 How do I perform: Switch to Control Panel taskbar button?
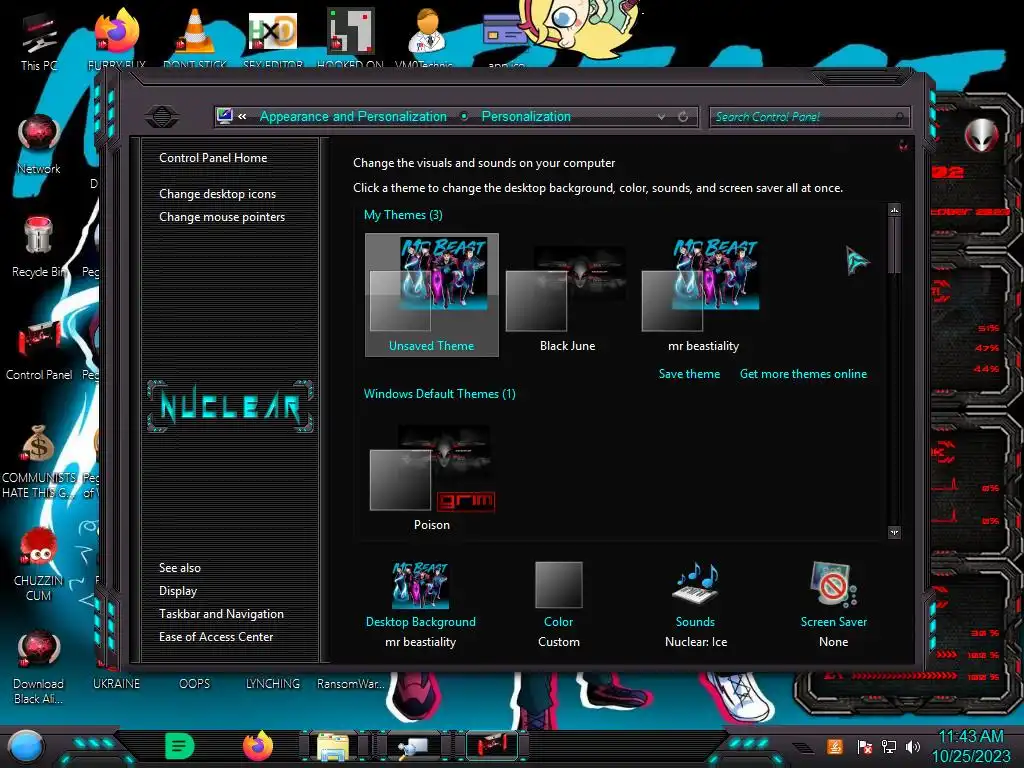493,746
